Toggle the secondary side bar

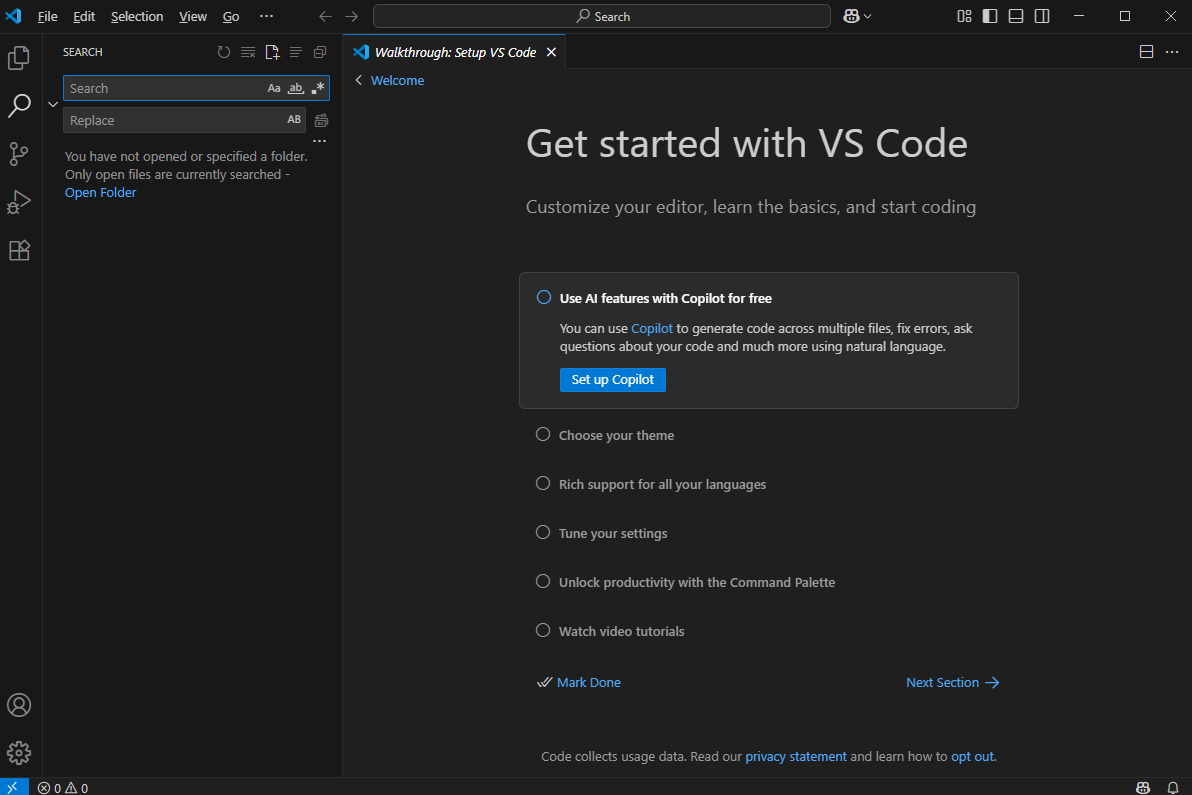click(1042, 16)
